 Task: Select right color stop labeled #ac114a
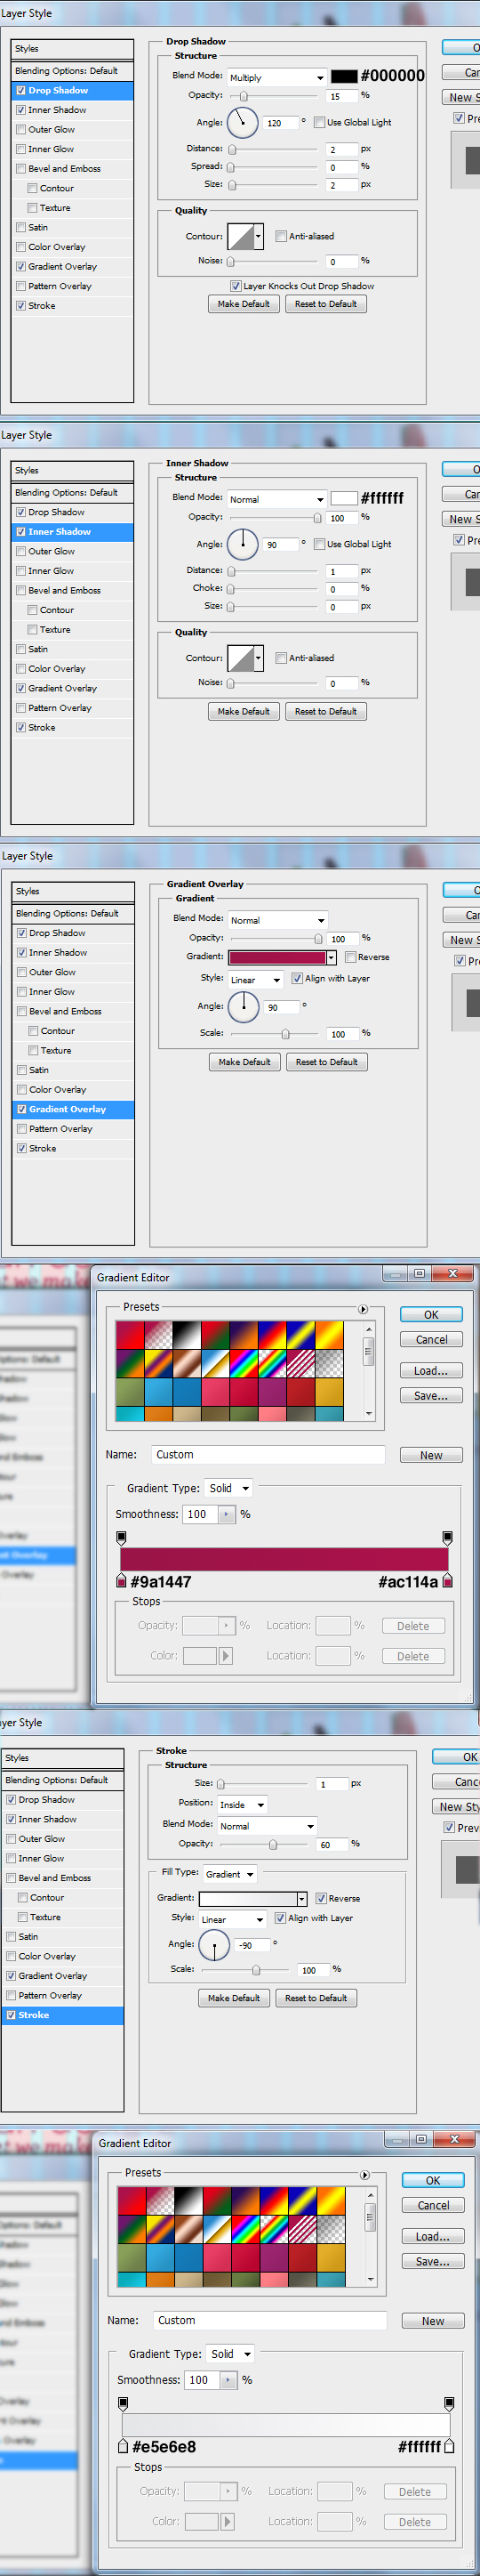(447, 1580)
